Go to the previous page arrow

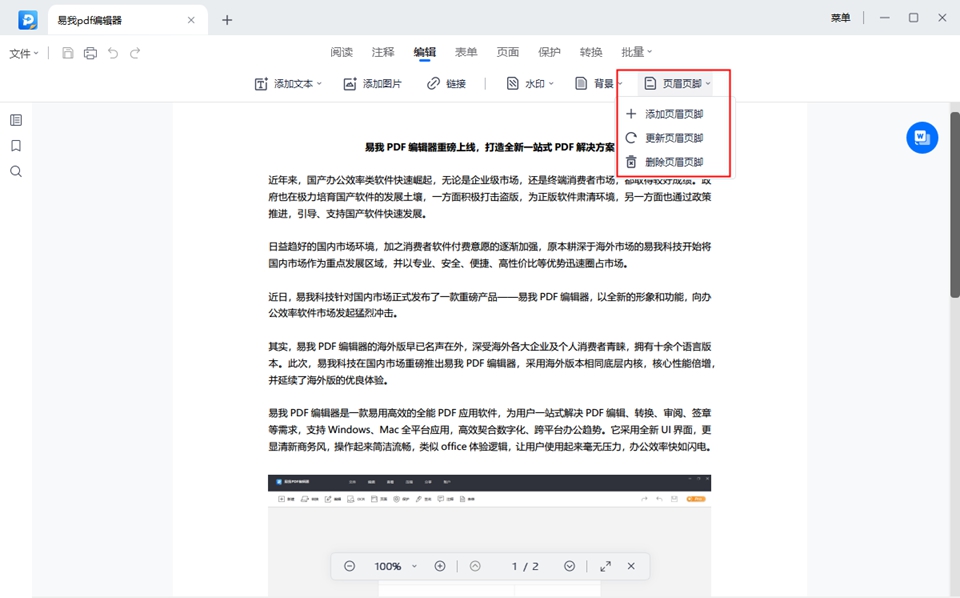coord(475,566)
